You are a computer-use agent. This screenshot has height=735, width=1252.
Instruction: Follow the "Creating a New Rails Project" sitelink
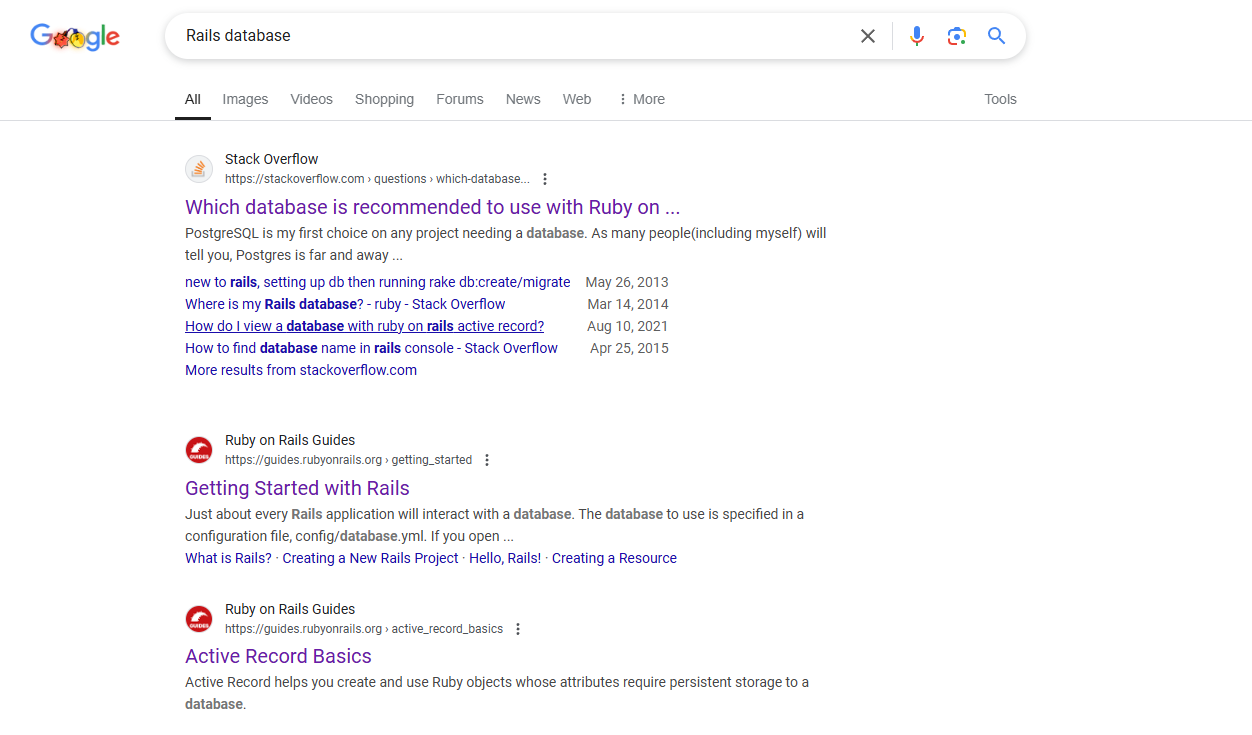tap(370, 558)
